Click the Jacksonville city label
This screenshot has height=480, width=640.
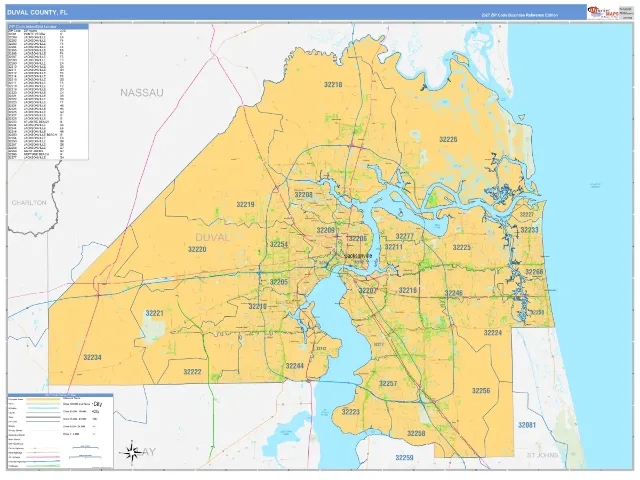pyautogui.click(x=358, y=256)
